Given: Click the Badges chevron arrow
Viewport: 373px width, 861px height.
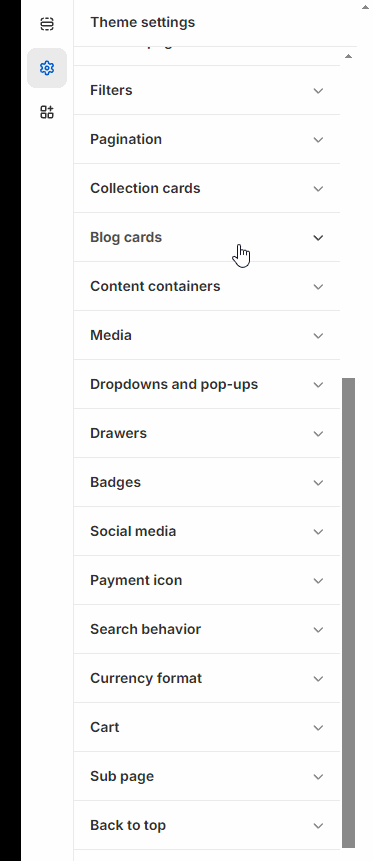Looking at the screenshot, I should point(318,483).
